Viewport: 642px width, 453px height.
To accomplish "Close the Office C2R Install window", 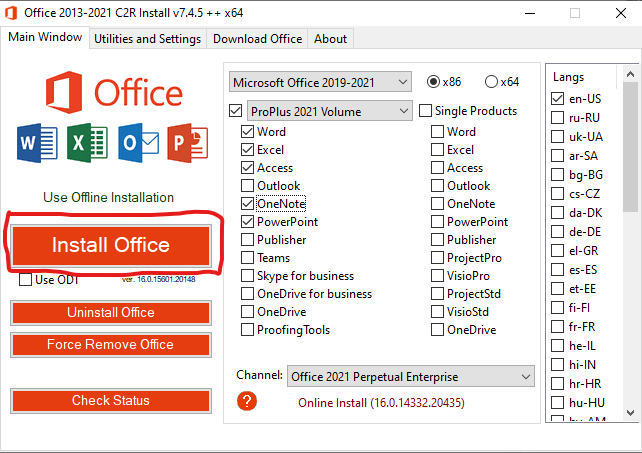I will tap(621, 13).
